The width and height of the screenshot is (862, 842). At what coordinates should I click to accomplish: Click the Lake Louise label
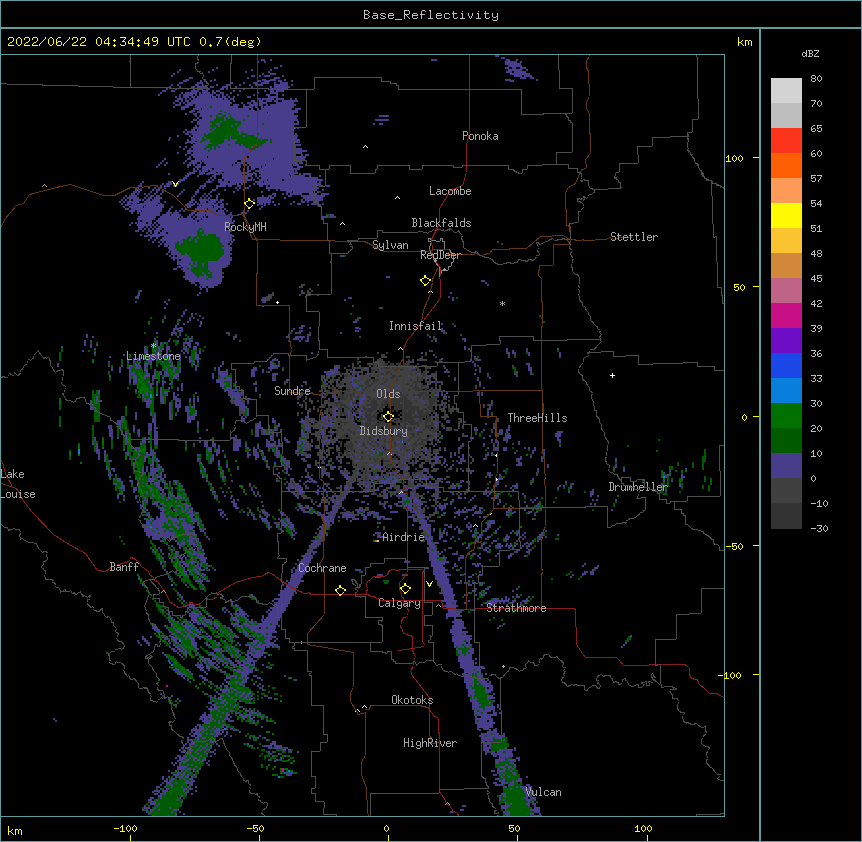18,484
